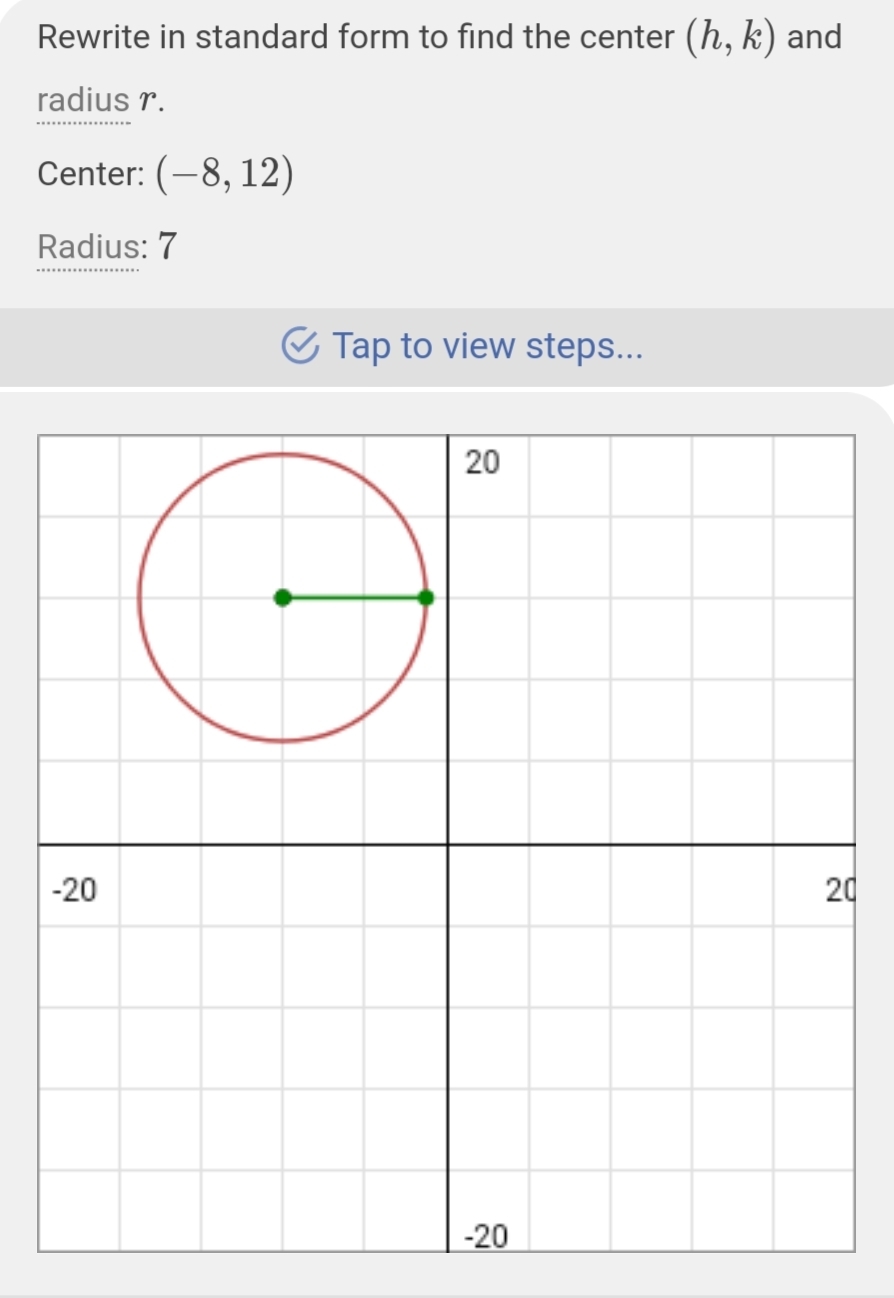Viewport: 894px width, 1298px height.
Task: Click the green radius endpoint on the circle
Action: (x=426, y=598)
